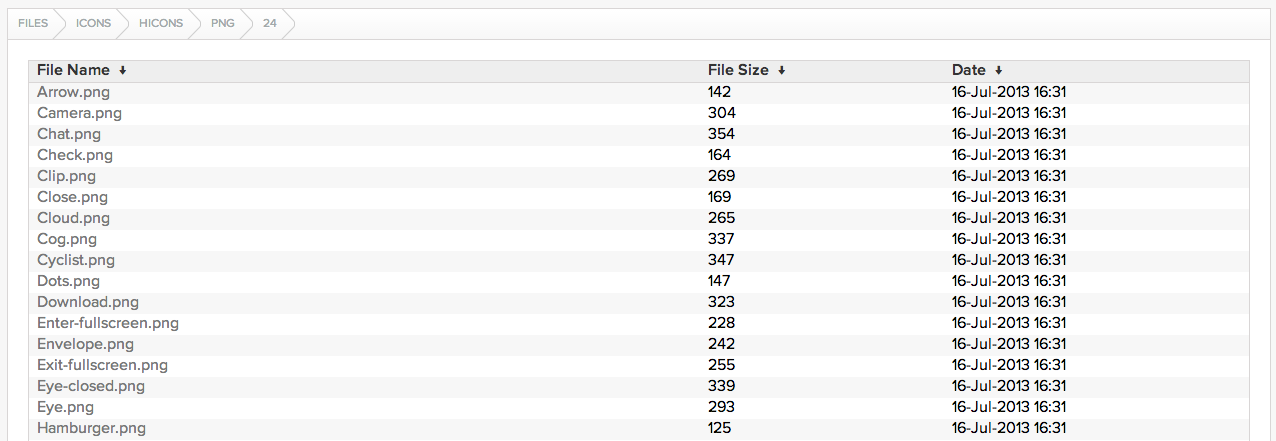
Task: Open the Arrow.png file link
Action: 73,92
